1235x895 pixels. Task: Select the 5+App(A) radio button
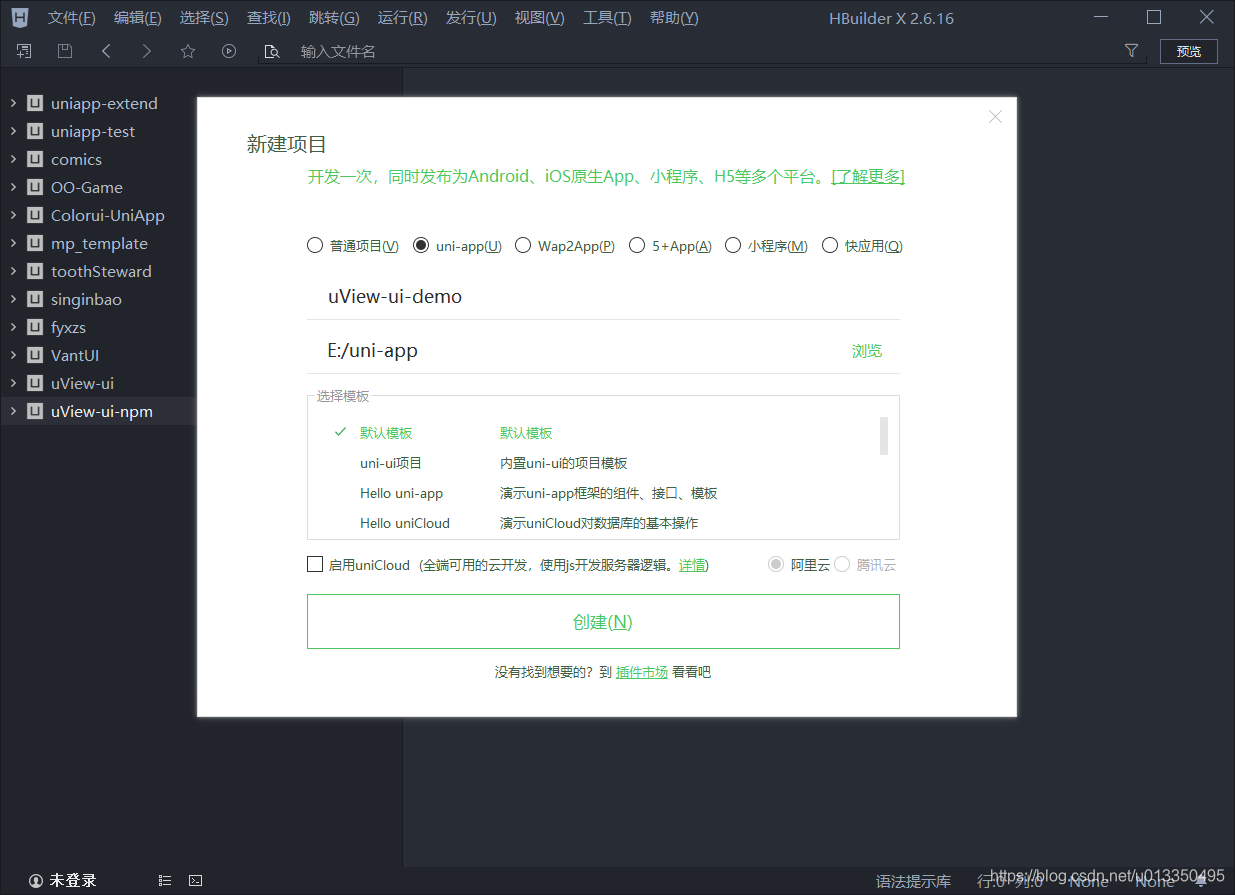[x=637, y=245]
